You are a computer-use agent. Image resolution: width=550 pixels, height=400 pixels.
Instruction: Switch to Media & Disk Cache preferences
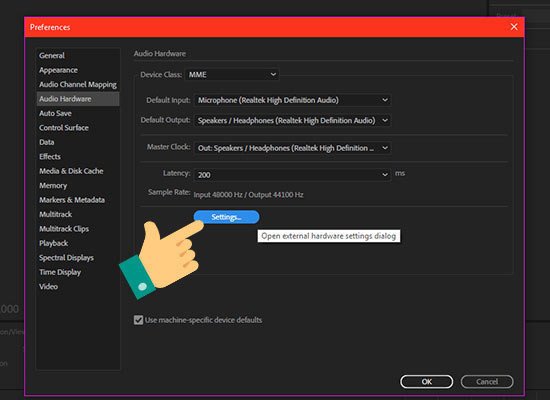(71, 171)
